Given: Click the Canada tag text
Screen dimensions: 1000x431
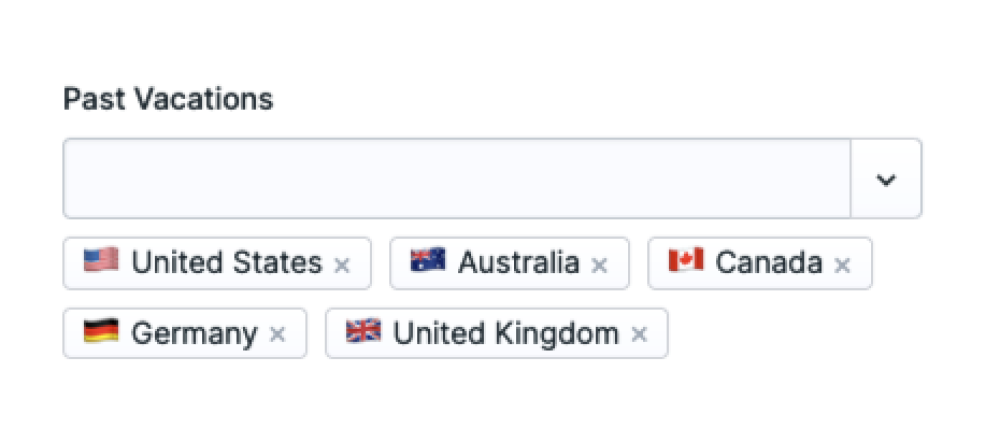Looking at the screenshot, I should (769, 263).
